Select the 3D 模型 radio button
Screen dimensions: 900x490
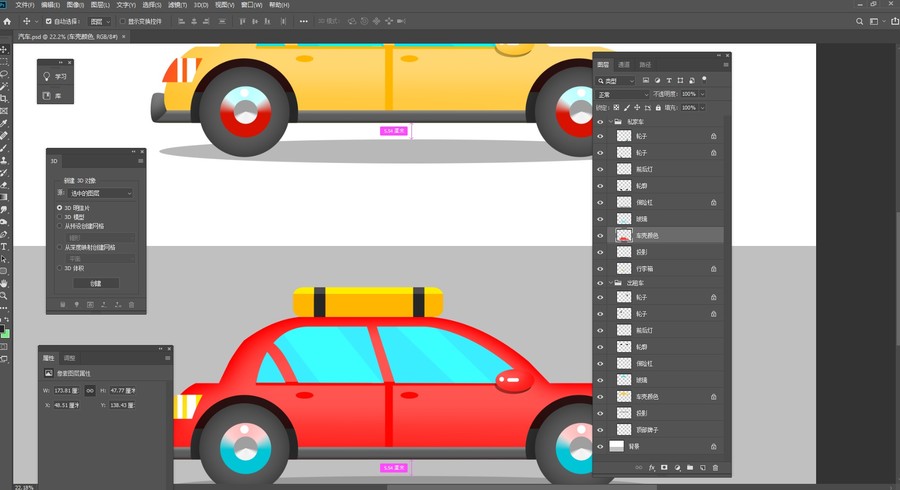pos(60,217)
